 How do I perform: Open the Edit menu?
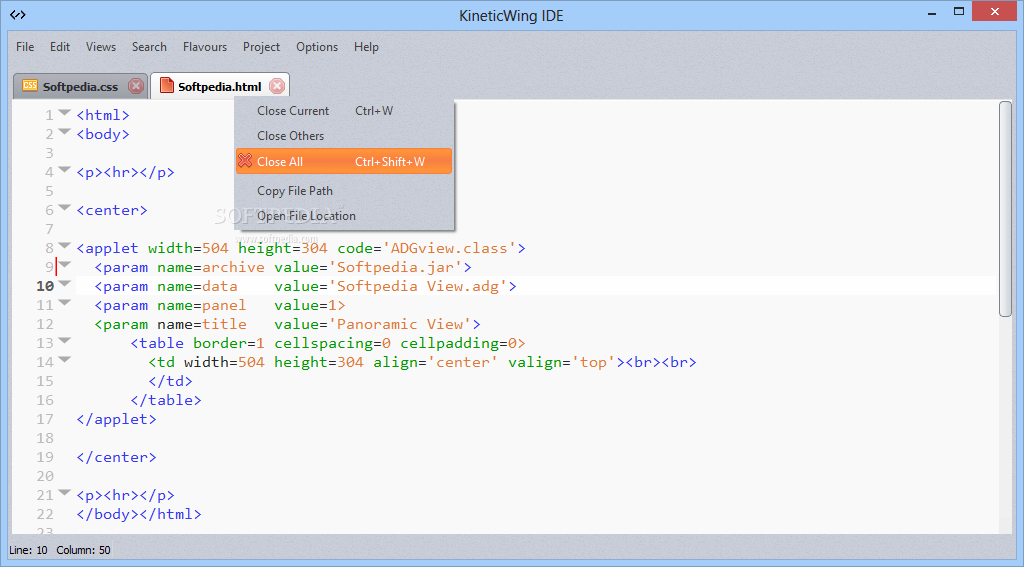coord(59,47)
